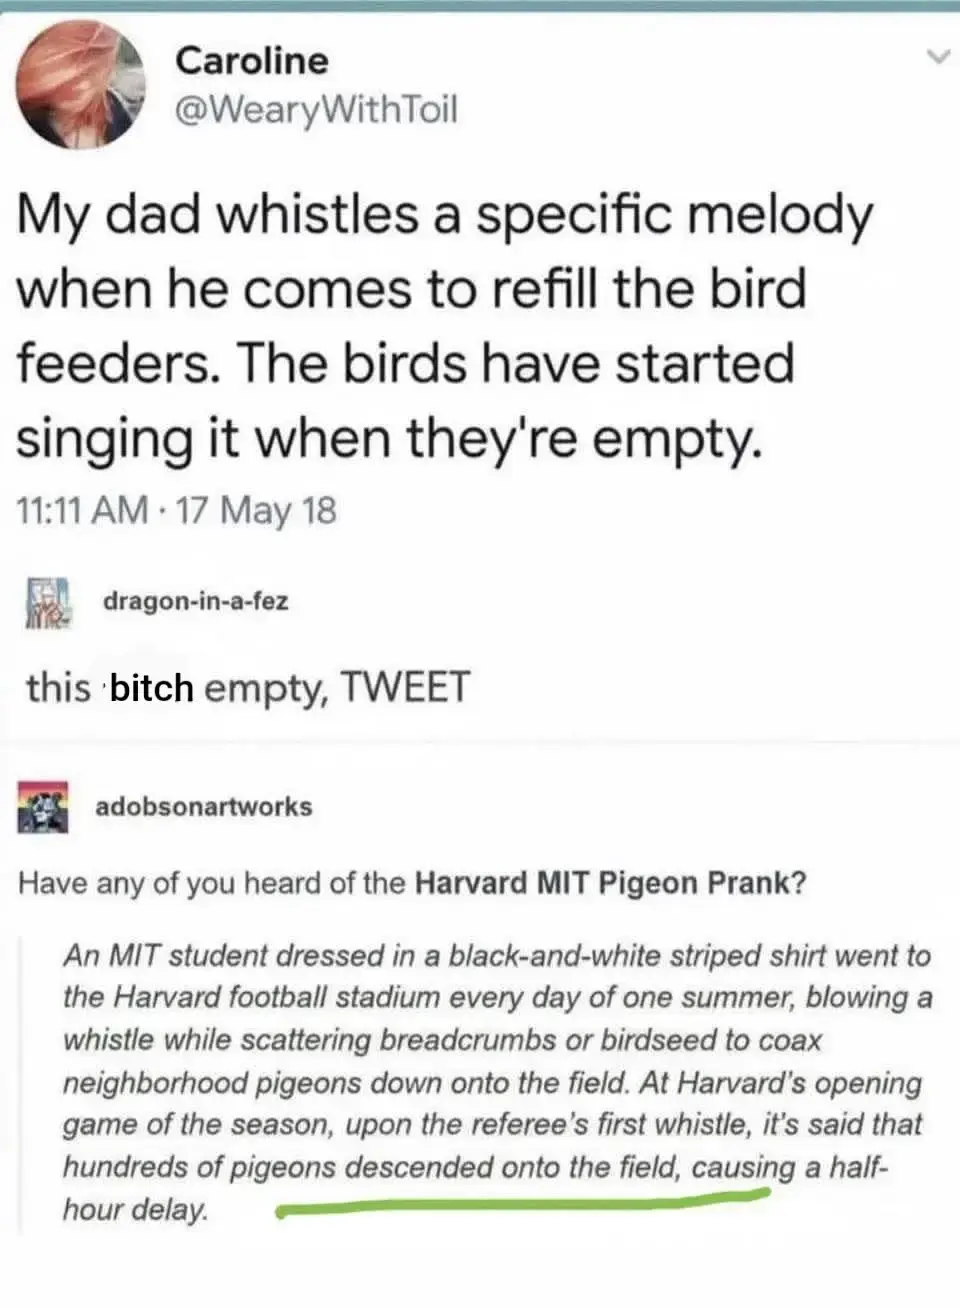Click the tweet's first line about dad whistling
Image resolution: width=960 pixels, height=1308 pixels.
click(445, 215)
